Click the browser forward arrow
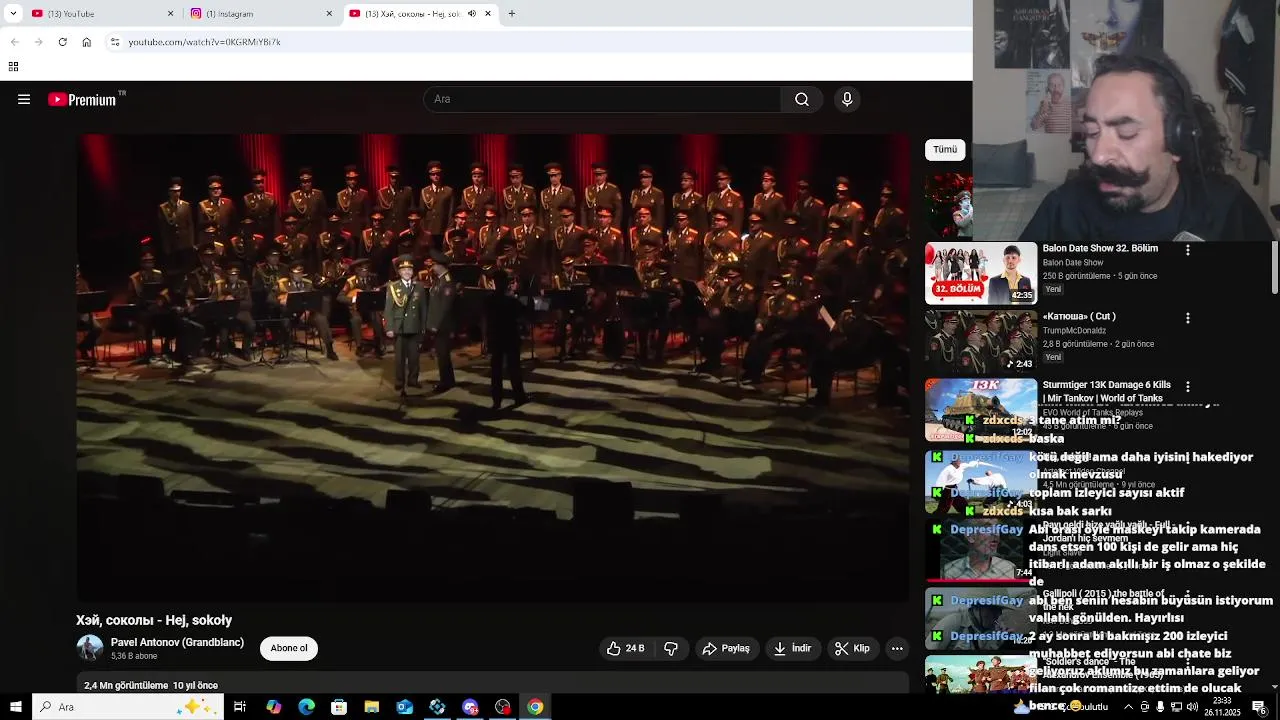 pyautogui.click(x=38, y=42)
